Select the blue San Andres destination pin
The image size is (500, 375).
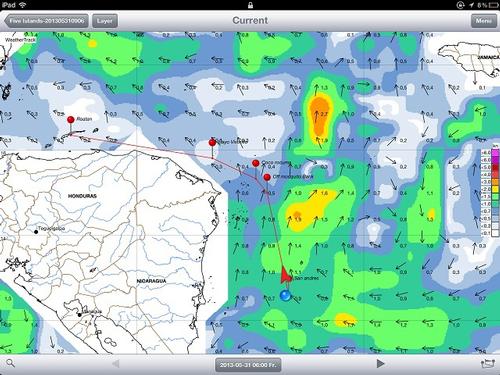(285, 295)
